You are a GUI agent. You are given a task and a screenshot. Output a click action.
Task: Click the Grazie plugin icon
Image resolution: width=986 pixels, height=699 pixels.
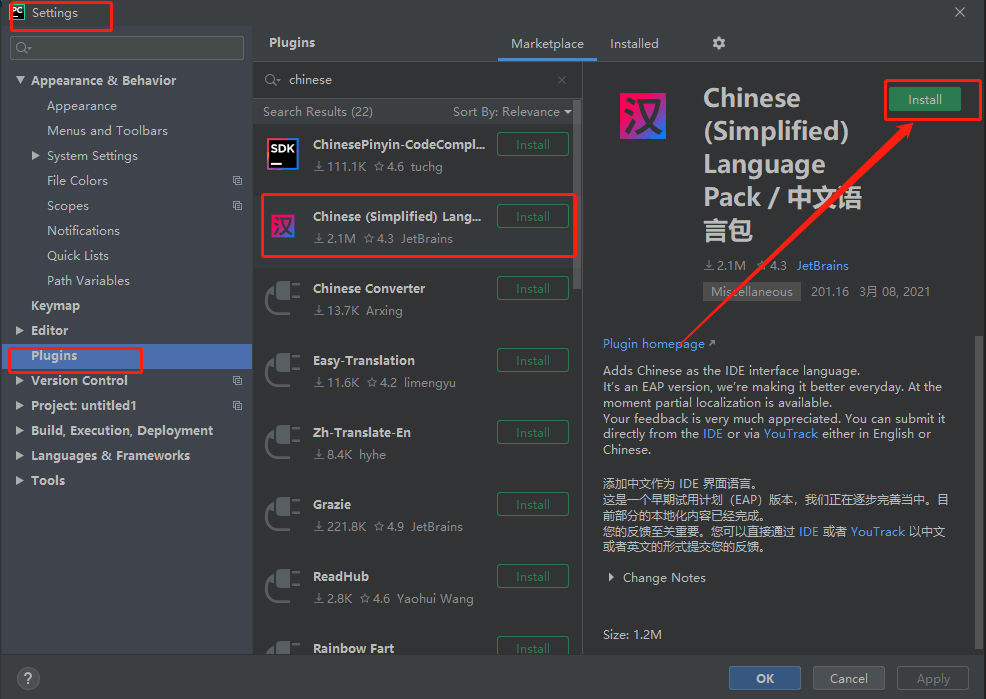click(x=282, y=514)
